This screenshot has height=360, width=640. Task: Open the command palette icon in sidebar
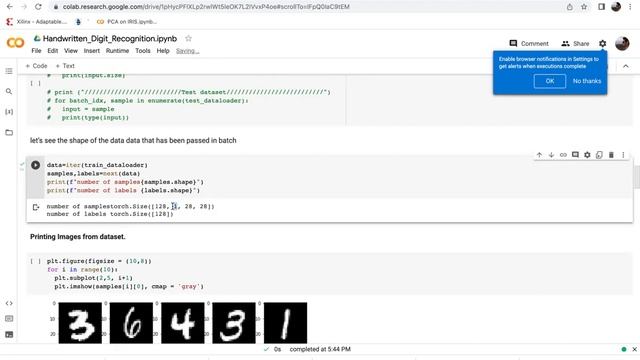(9, 319)
